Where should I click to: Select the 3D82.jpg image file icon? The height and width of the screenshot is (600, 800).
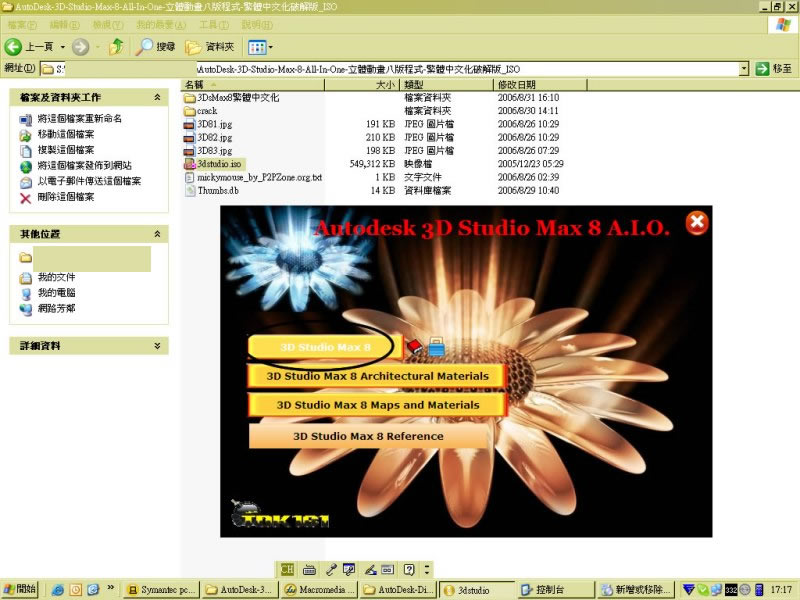click(x=189, y=137)
